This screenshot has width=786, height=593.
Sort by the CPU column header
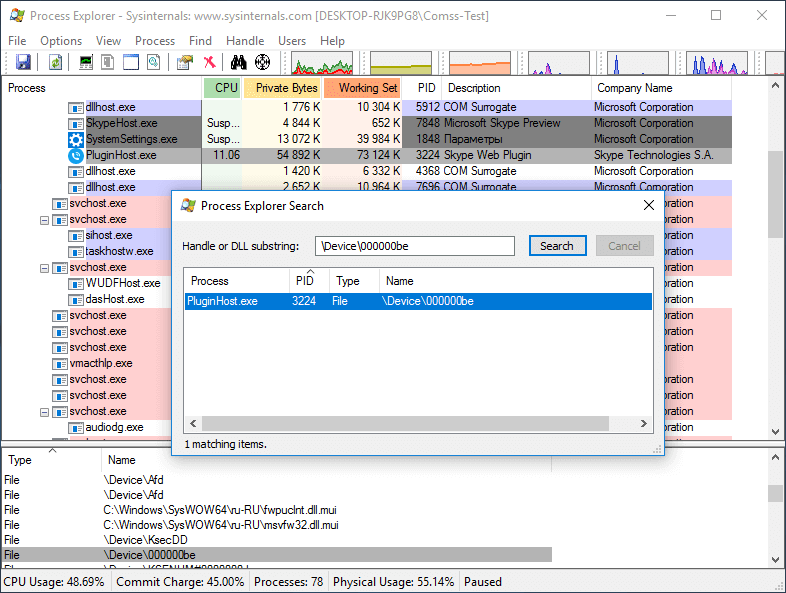222,88
